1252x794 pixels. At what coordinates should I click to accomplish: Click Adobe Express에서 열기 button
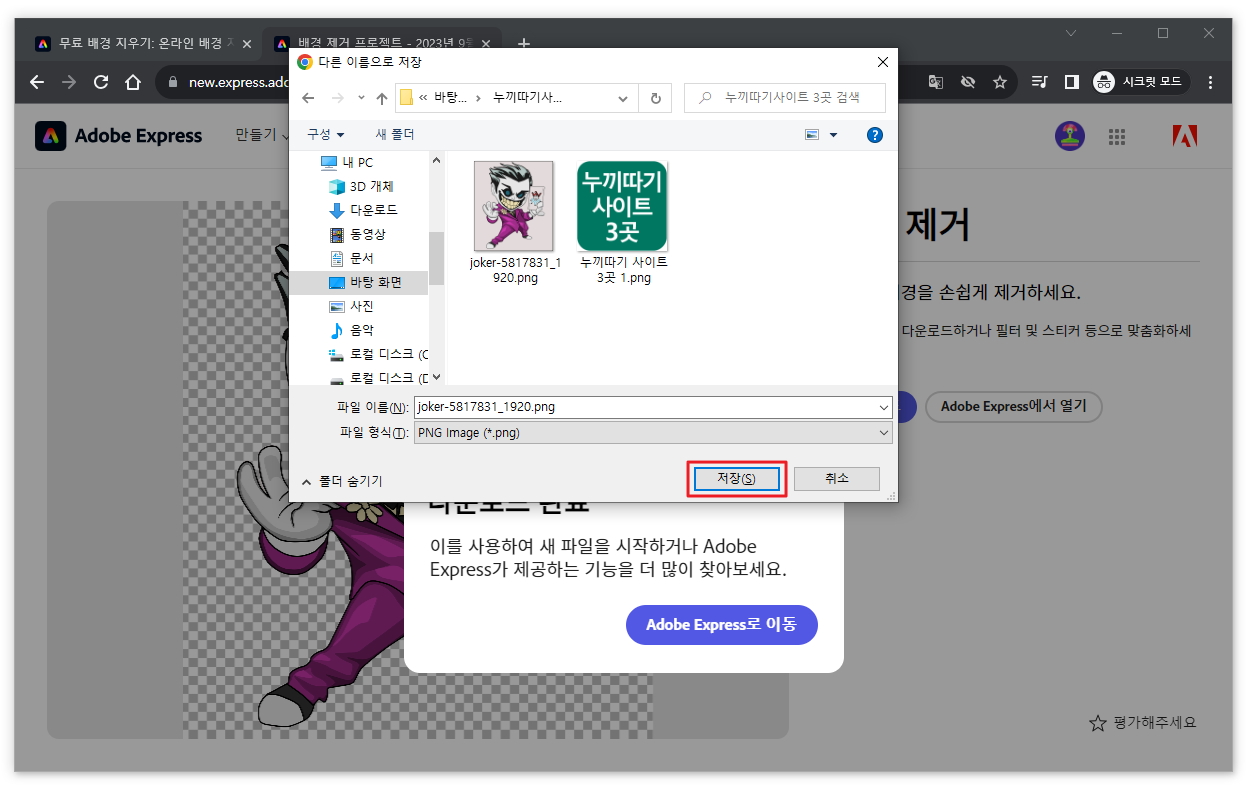[1013, 407]
